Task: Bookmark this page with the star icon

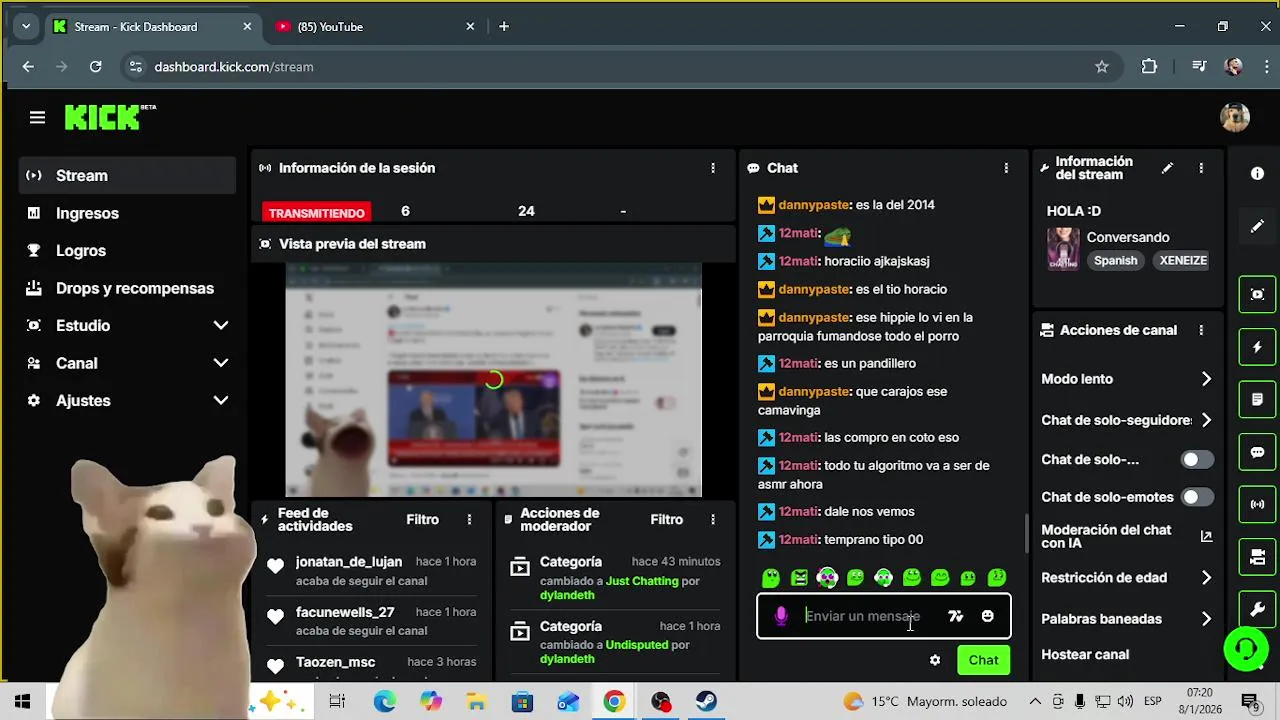Action: tap(1101, 67)
